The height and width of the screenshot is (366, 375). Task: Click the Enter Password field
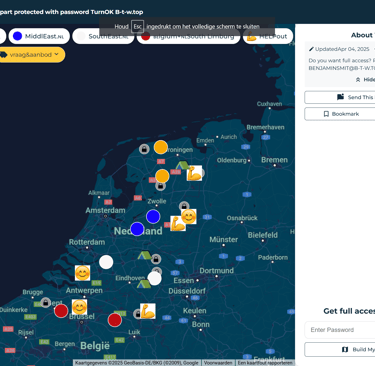coord(340,330)
